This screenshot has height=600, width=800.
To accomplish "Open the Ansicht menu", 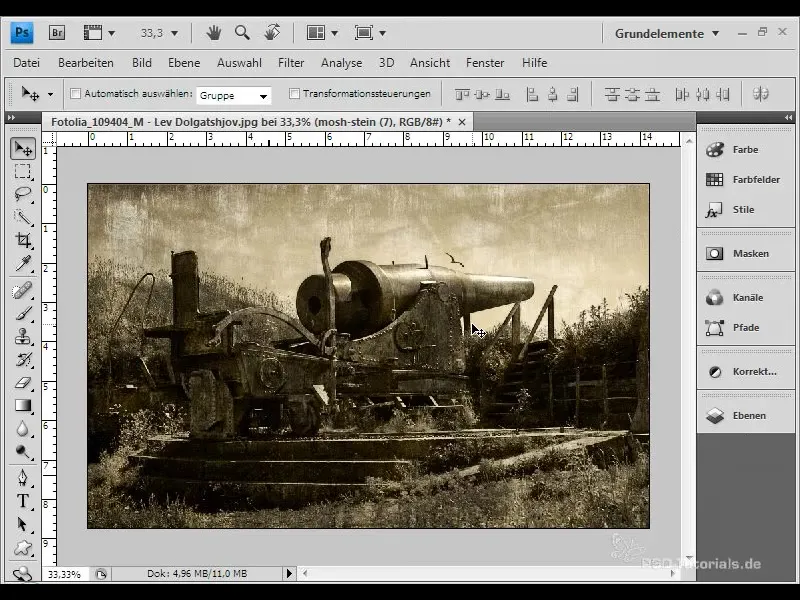I will point(430,63).
